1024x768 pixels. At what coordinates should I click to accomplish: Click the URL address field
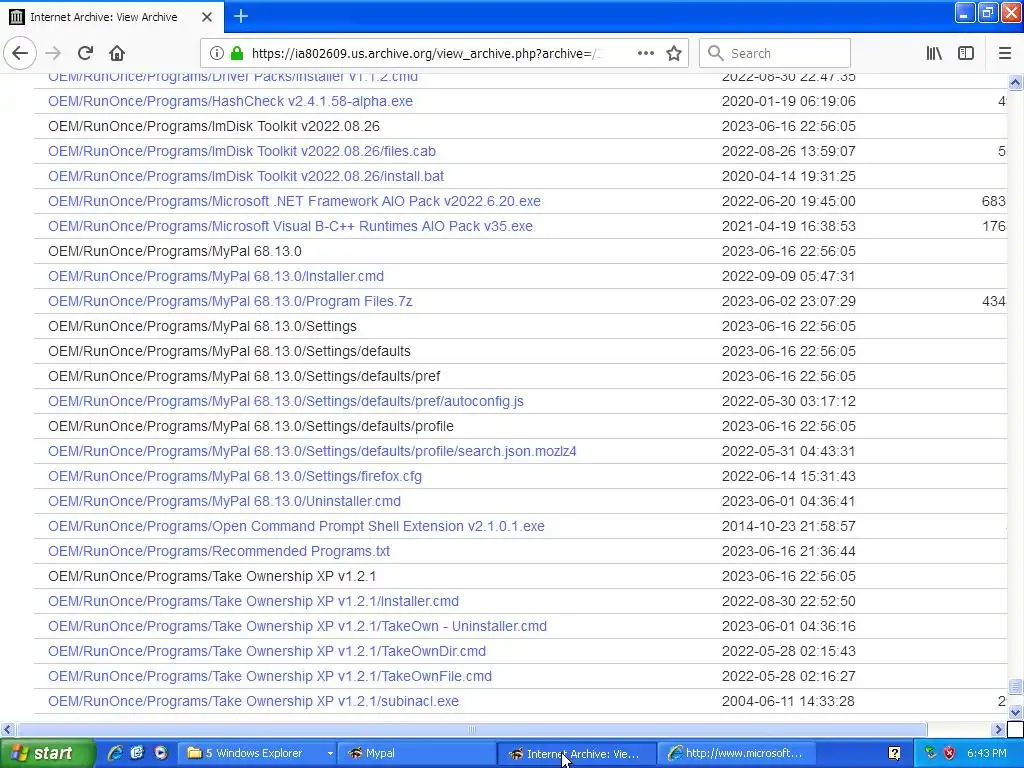click(x=424, y=53)
